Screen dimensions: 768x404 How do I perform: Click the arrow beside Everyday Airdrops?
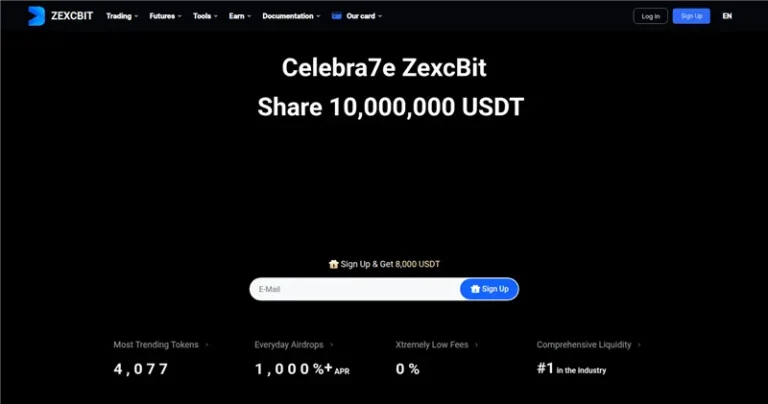tap(332, 345)
